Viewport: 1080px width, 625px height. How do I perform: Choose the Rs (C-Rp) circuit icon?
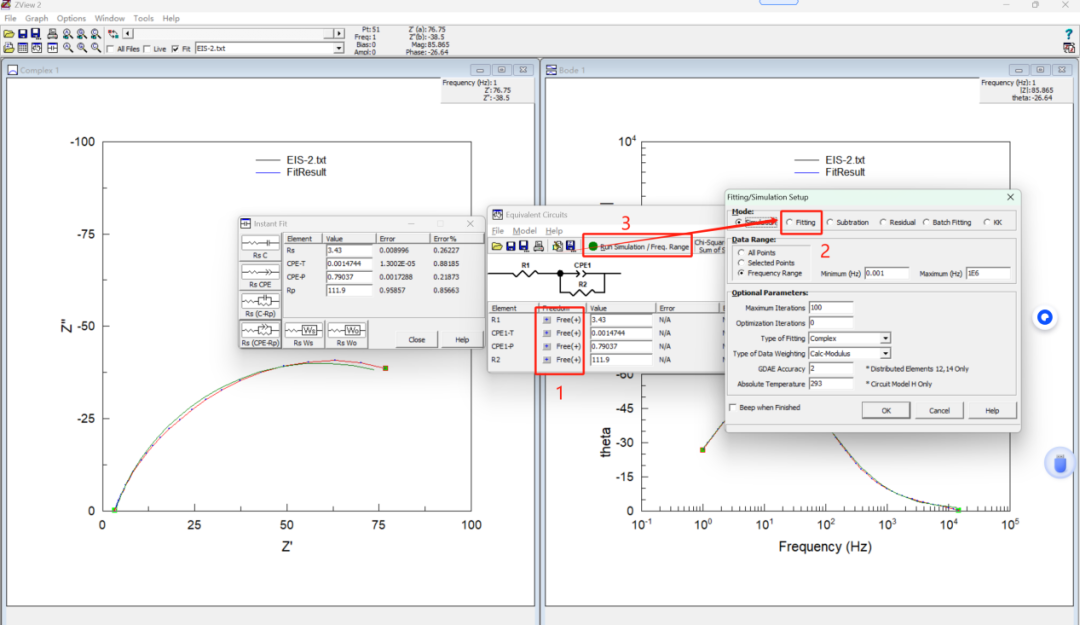(x=260, y=305)
